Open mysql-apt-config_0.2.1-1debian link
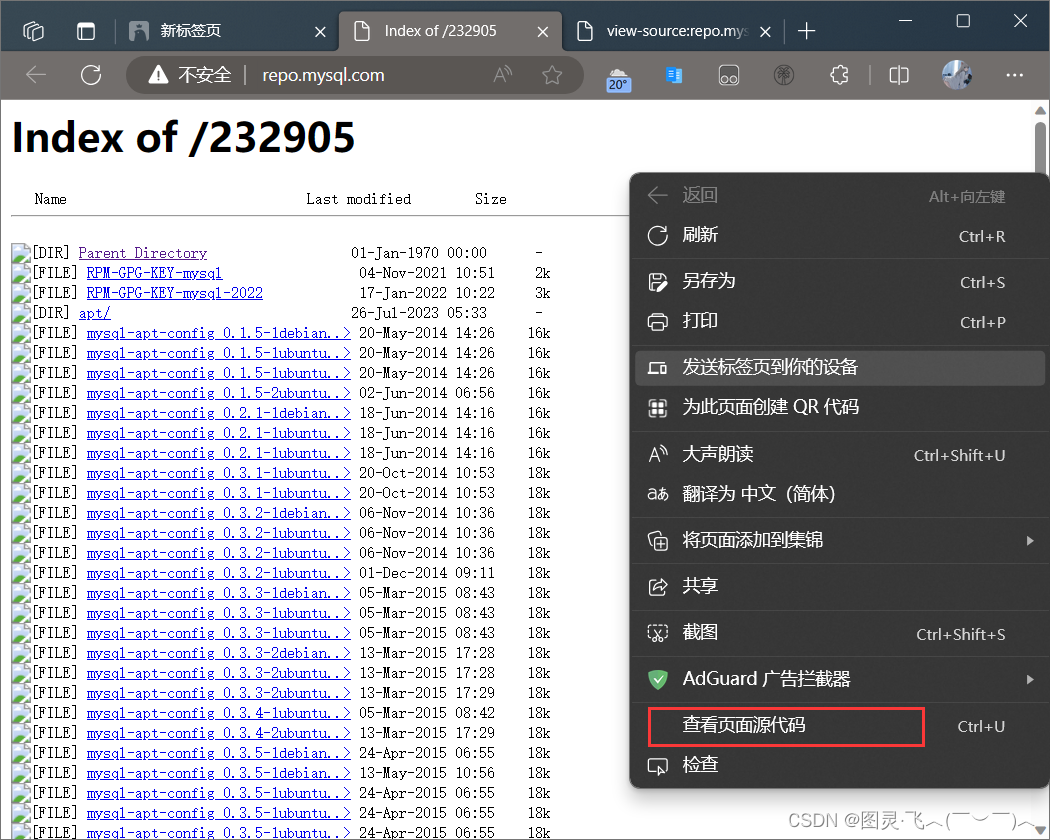 click(x=218, y=413)
